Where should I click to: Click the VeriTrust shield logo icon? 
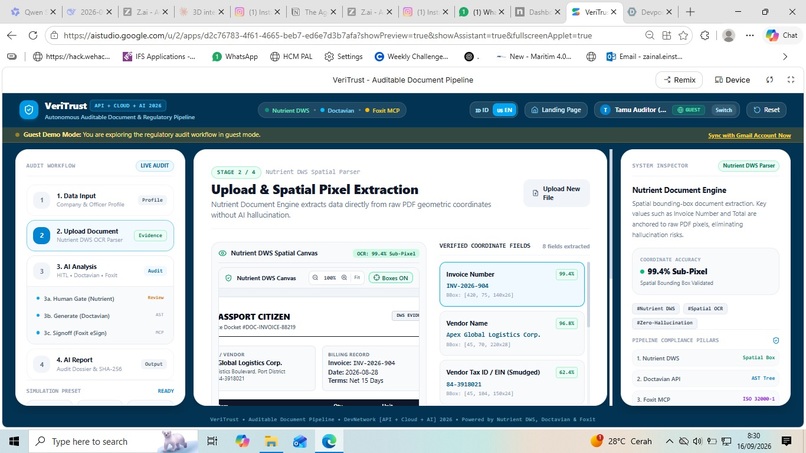[x=29, y=110]
